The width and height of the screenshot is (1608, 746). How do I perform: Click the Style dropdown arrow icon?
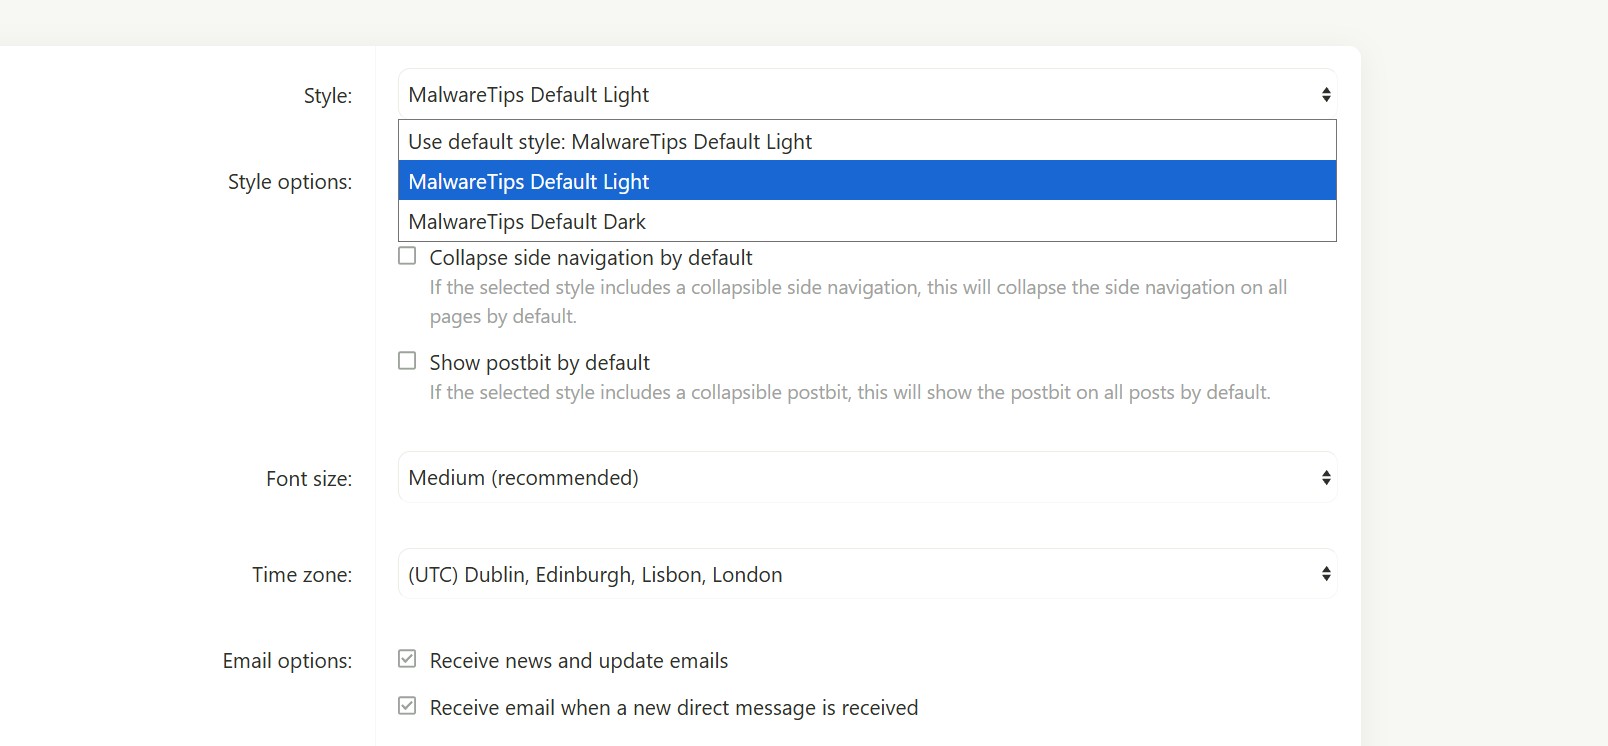pyautogui.click(x=1325, y=95)
